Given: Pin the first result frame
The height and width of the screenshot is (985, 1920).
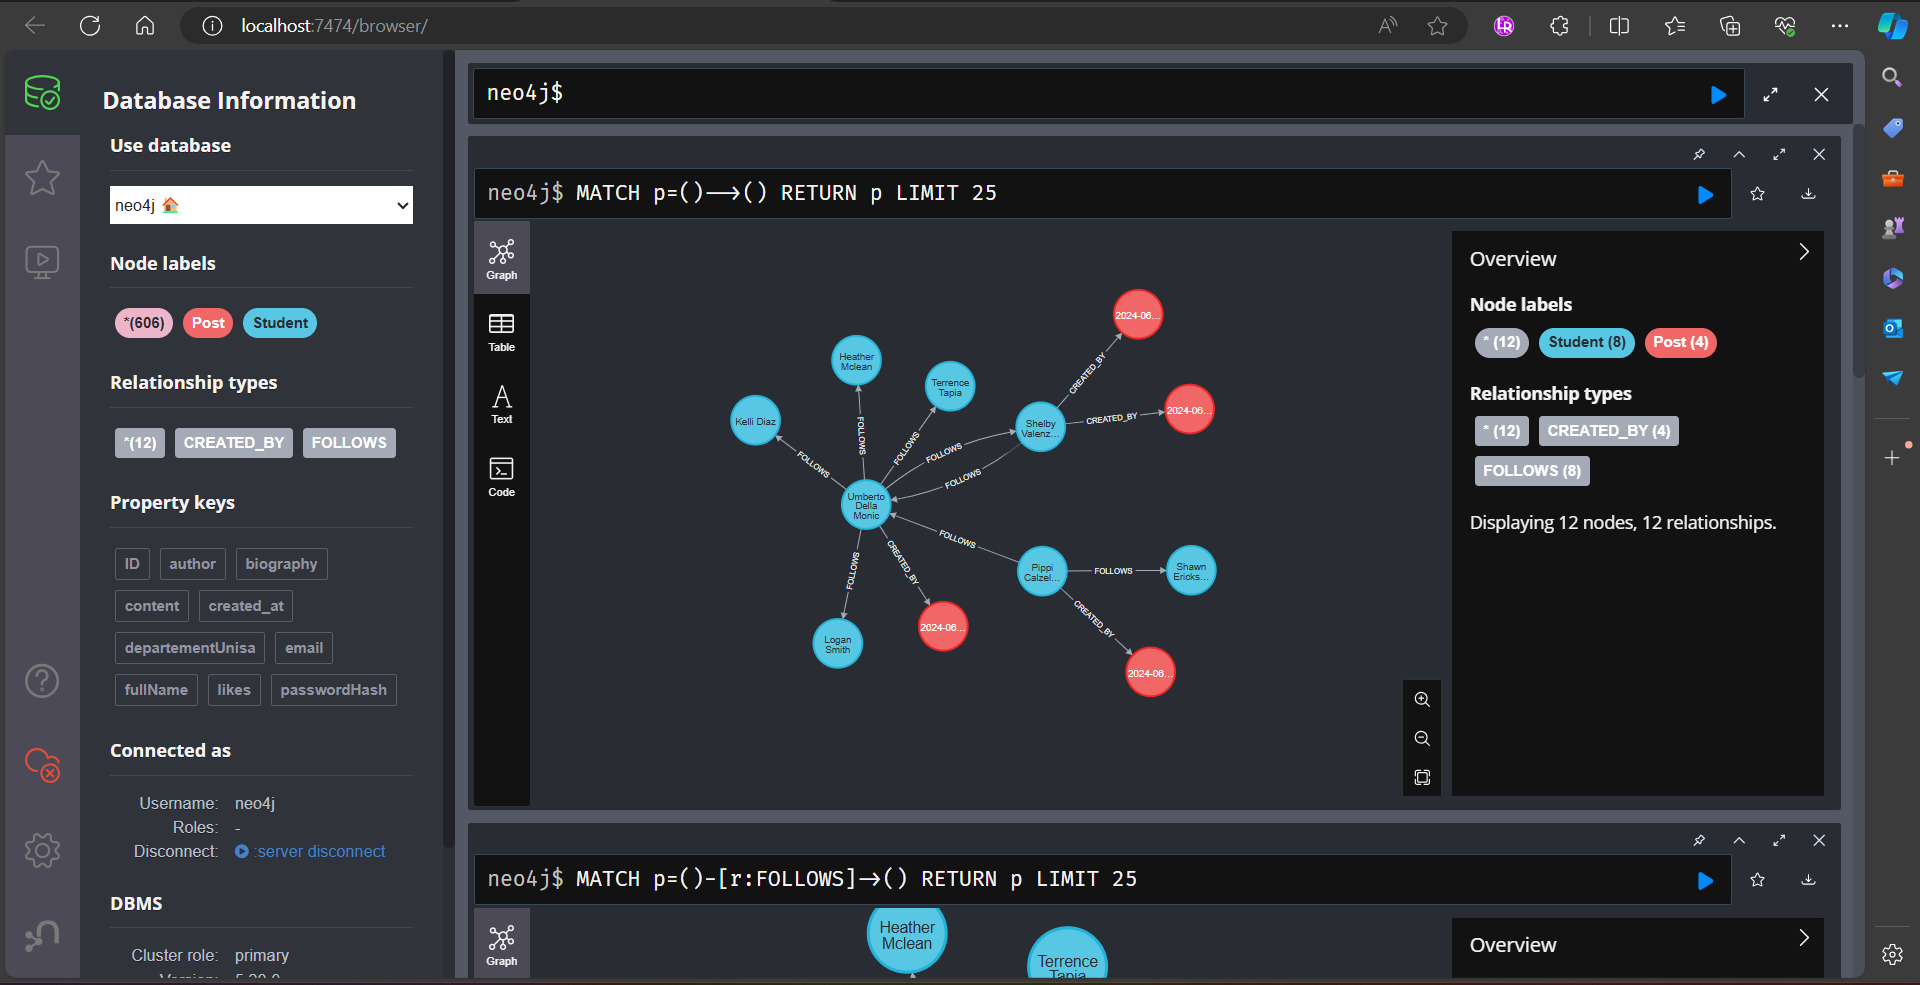Looking at the screenshot, I should pos(1699,154).
